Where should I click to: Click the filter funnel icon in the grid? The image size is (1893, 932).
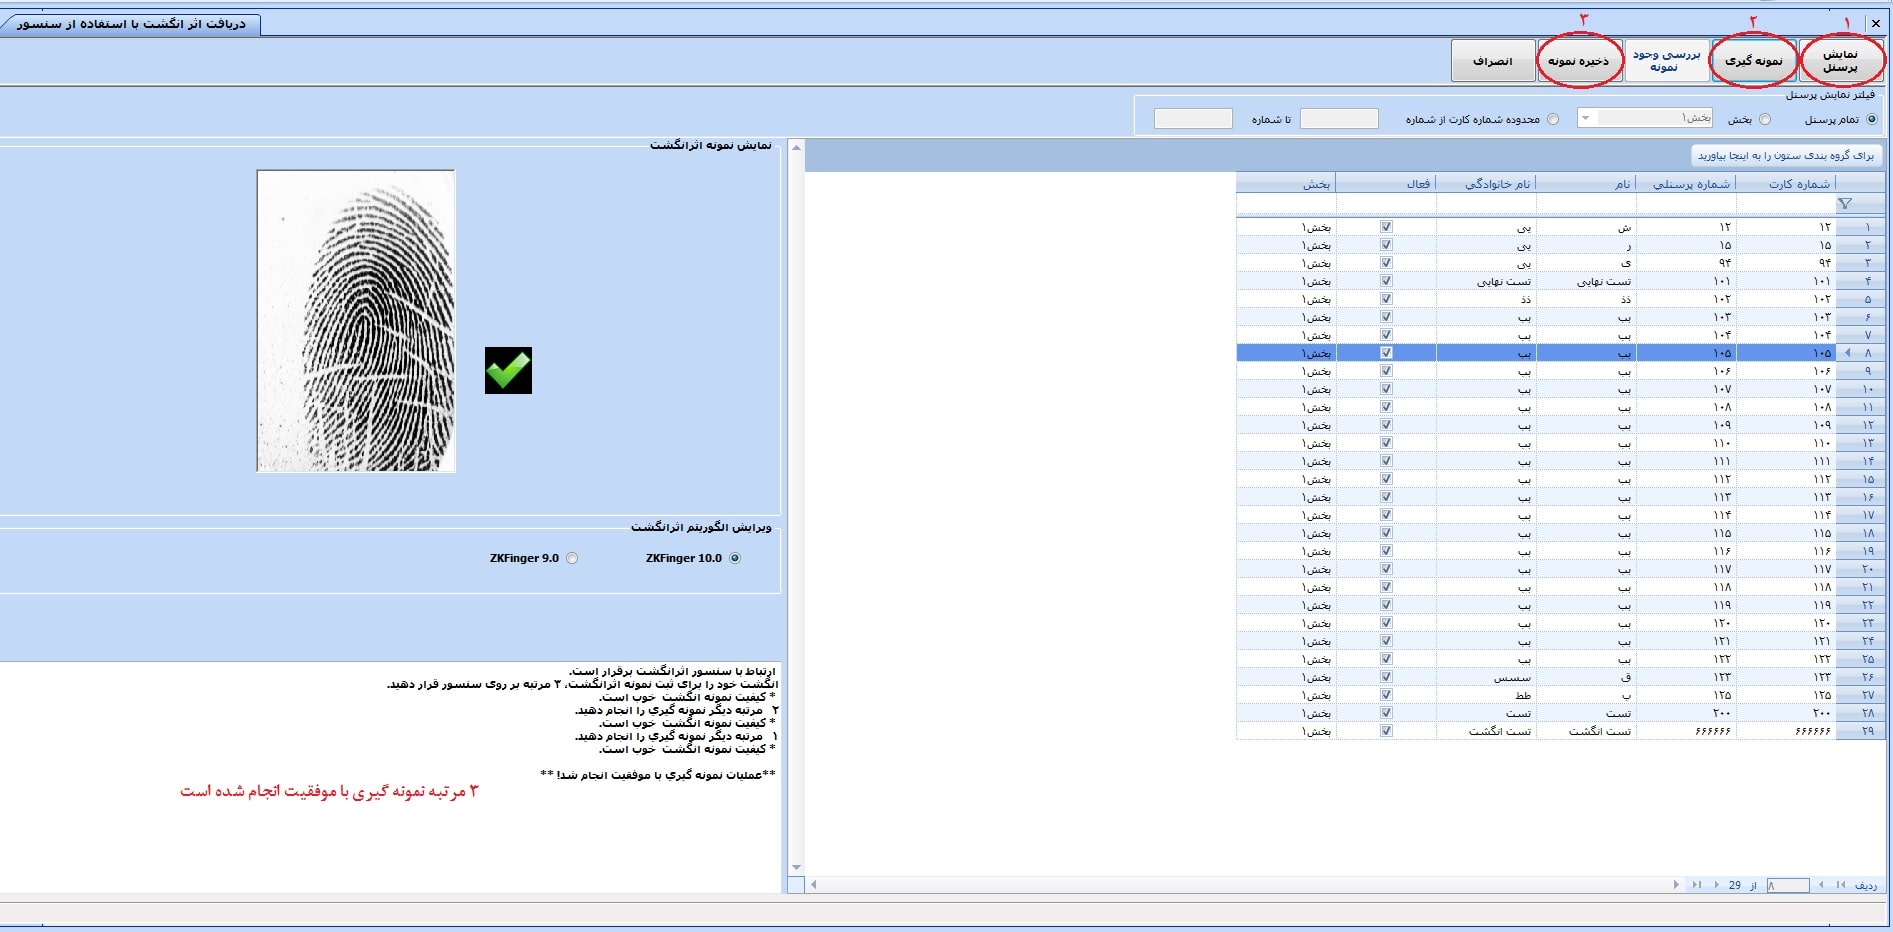tap(1845, 204)
